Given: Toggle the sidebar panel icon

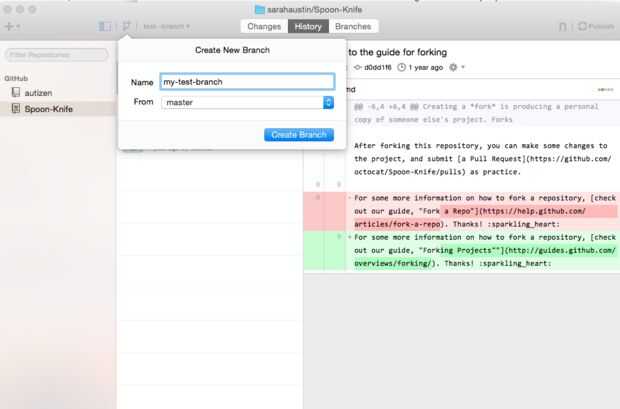Looking at the screenshot, I should click(x=105, y=27).
